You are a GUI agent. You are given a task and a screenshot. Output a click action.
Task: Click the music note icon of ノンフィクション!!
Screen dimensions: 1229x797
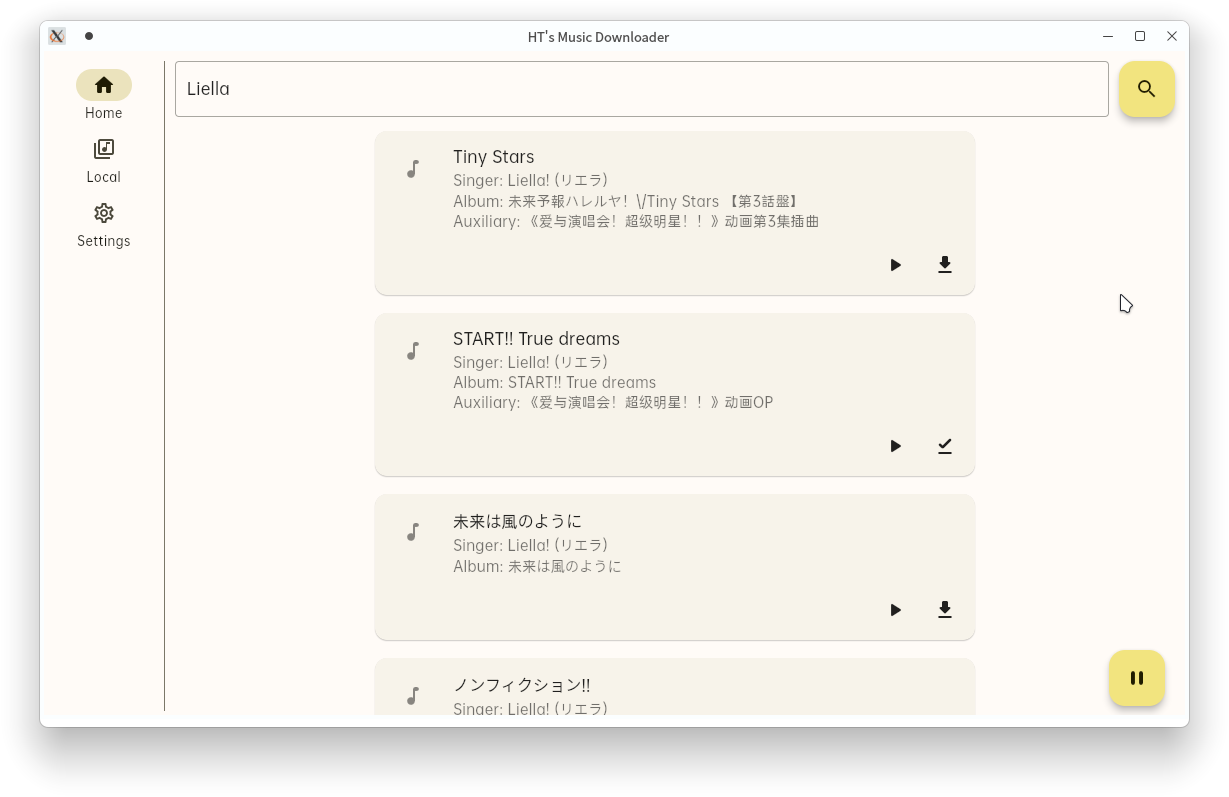412,696
